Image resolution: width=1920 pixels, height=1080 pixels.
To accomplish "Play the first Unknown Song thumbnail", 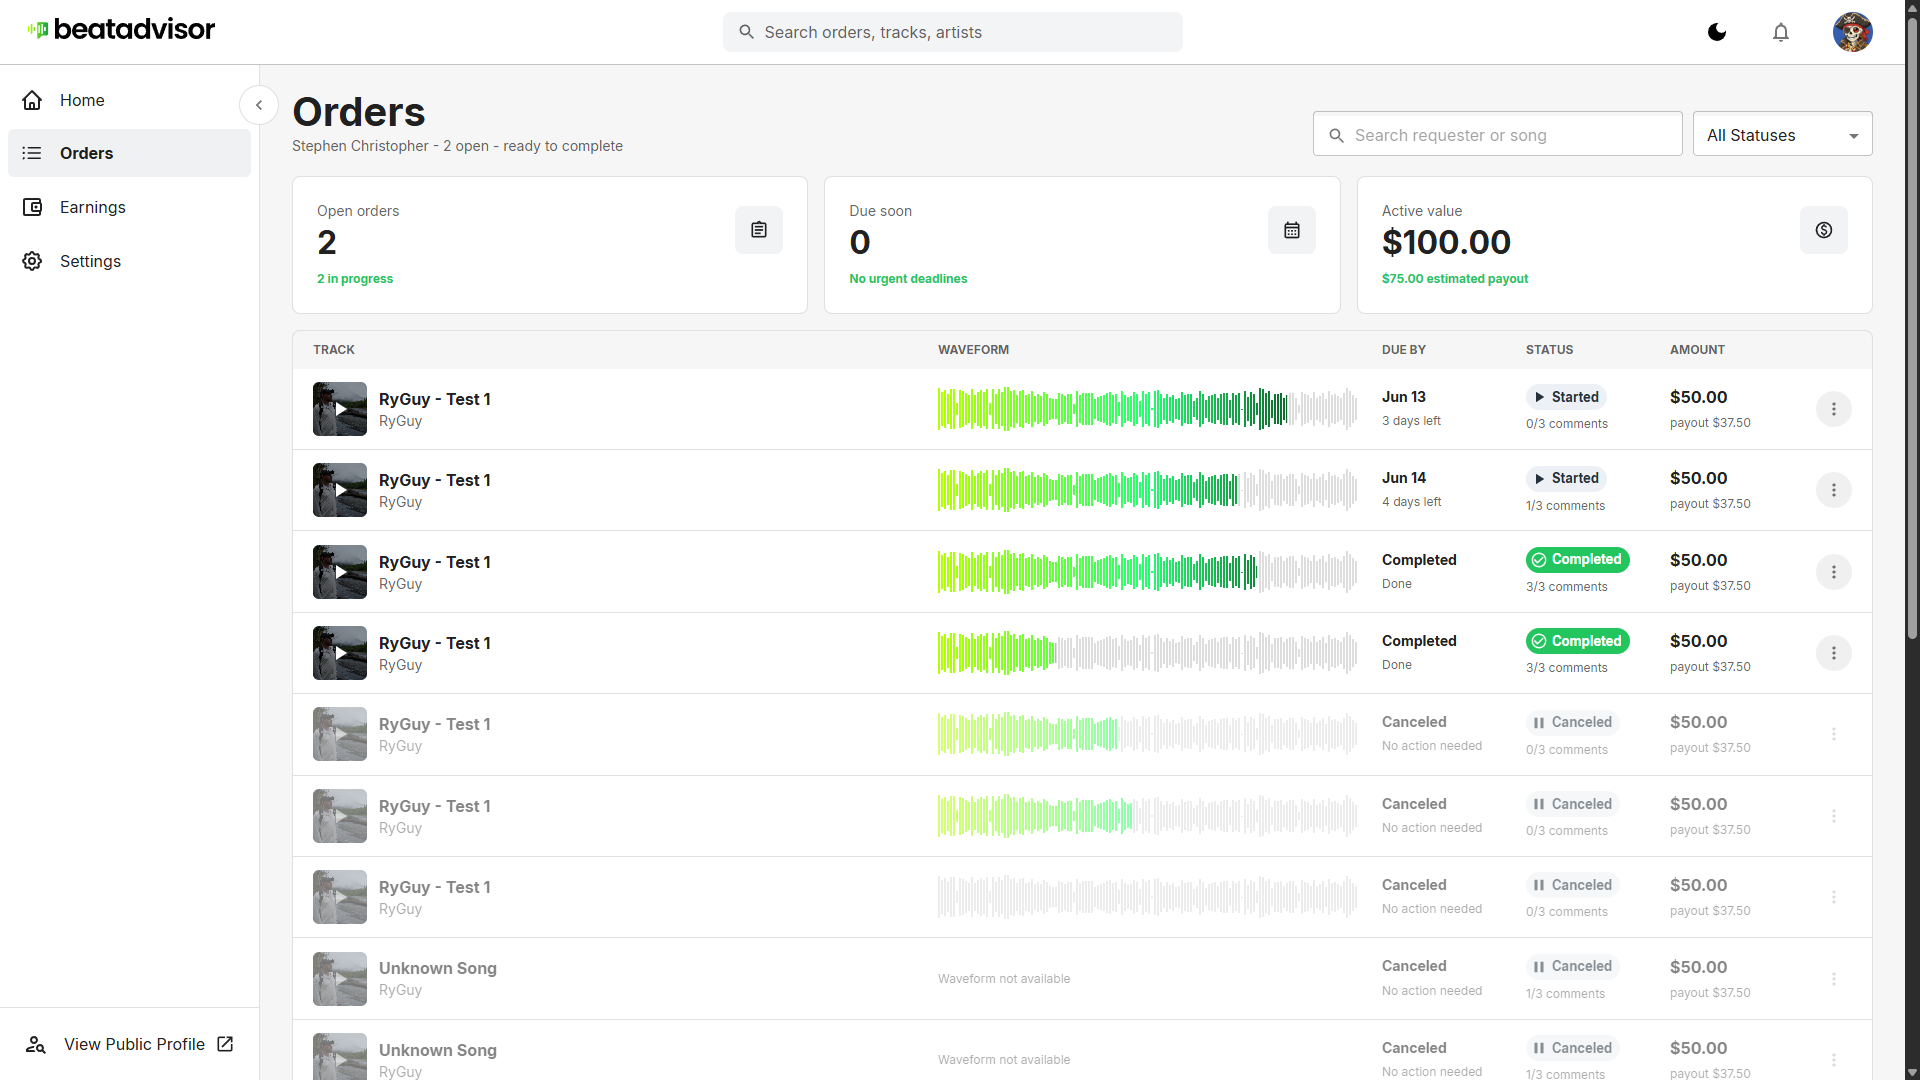I will coord(340,979).
